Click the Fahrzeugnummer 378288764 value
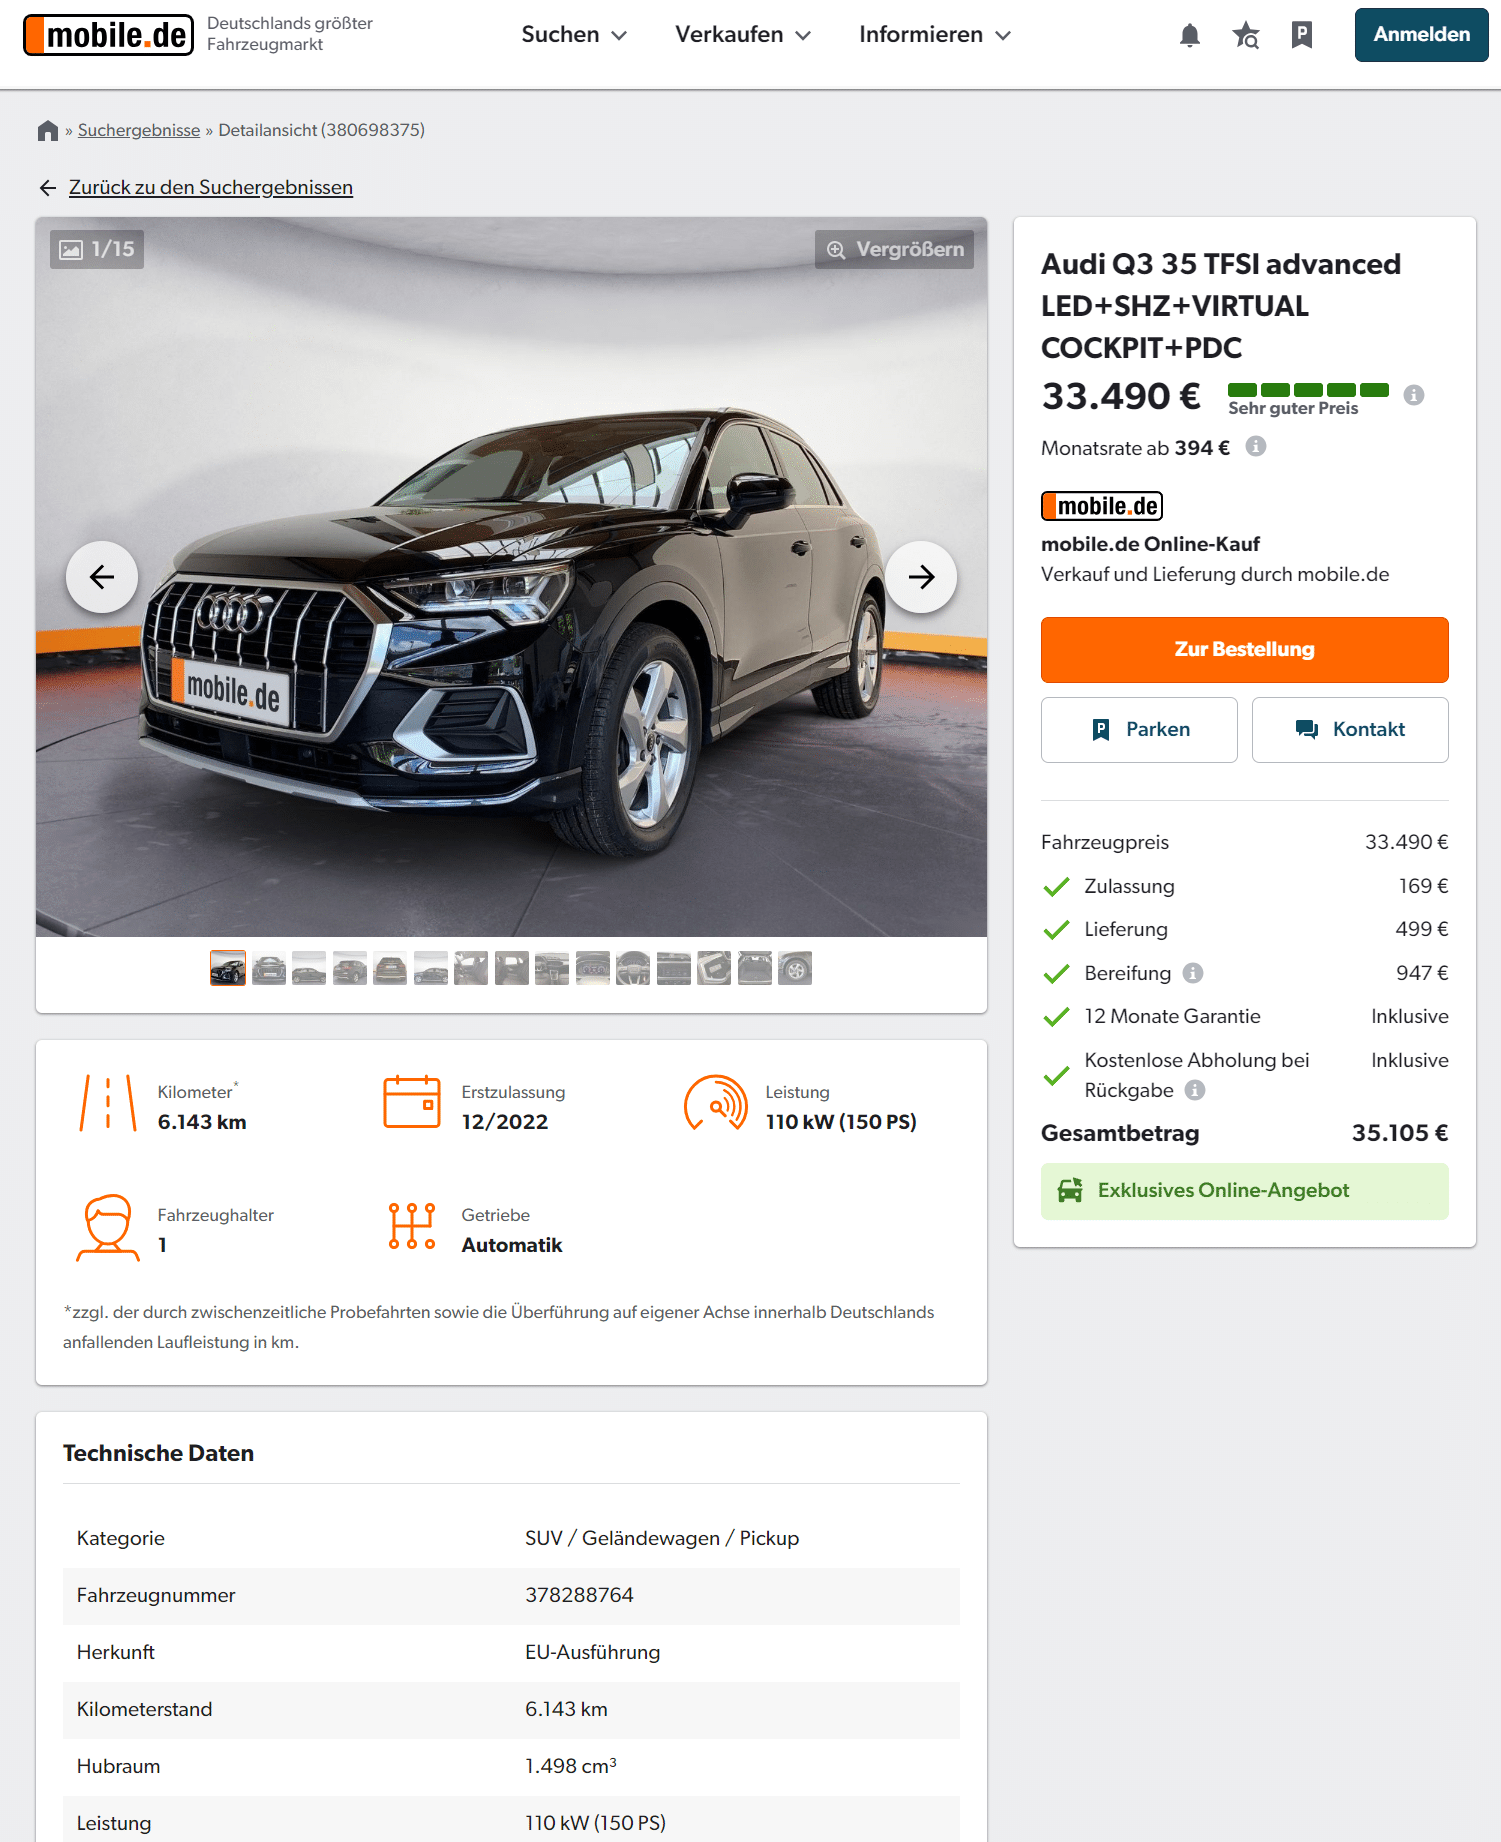The height and width of the screenshot is (1842, 1501). (580, 1595)
